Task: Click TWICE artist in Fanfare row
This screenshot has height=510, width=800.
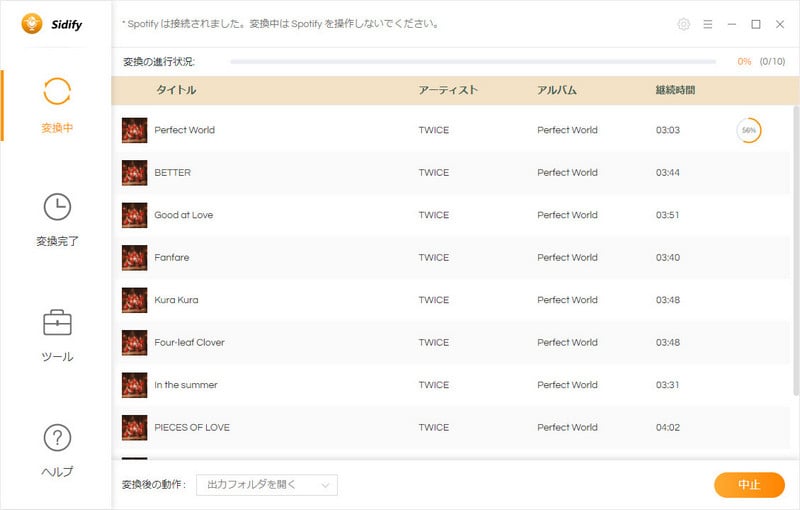Action: pyautogui.click(x=434, y=258)
